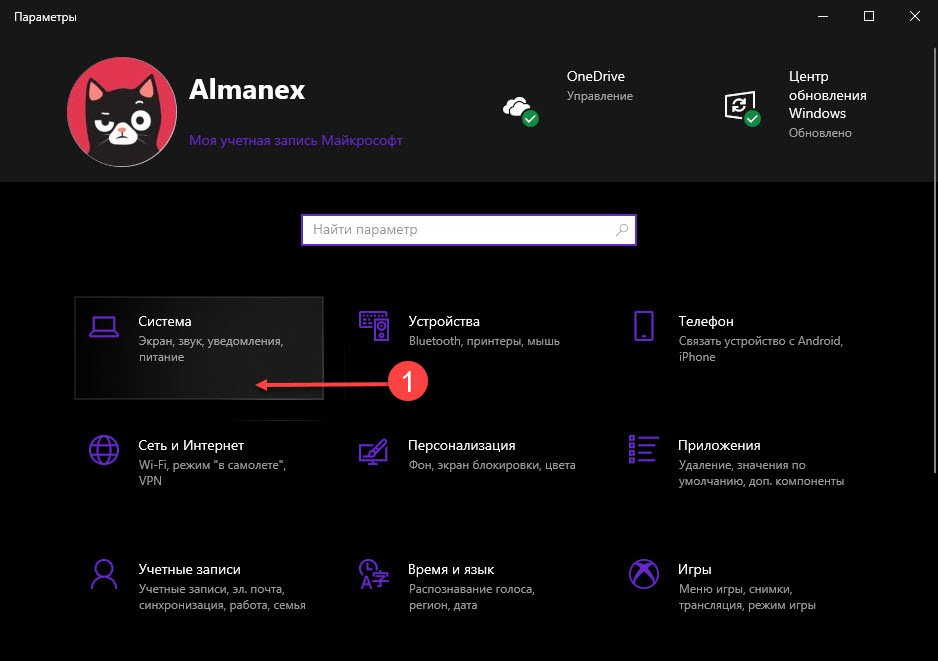Viewport: 938px width, 661px height.
Task: Click the Система laptop icon
Action: (x=103, y=327)
